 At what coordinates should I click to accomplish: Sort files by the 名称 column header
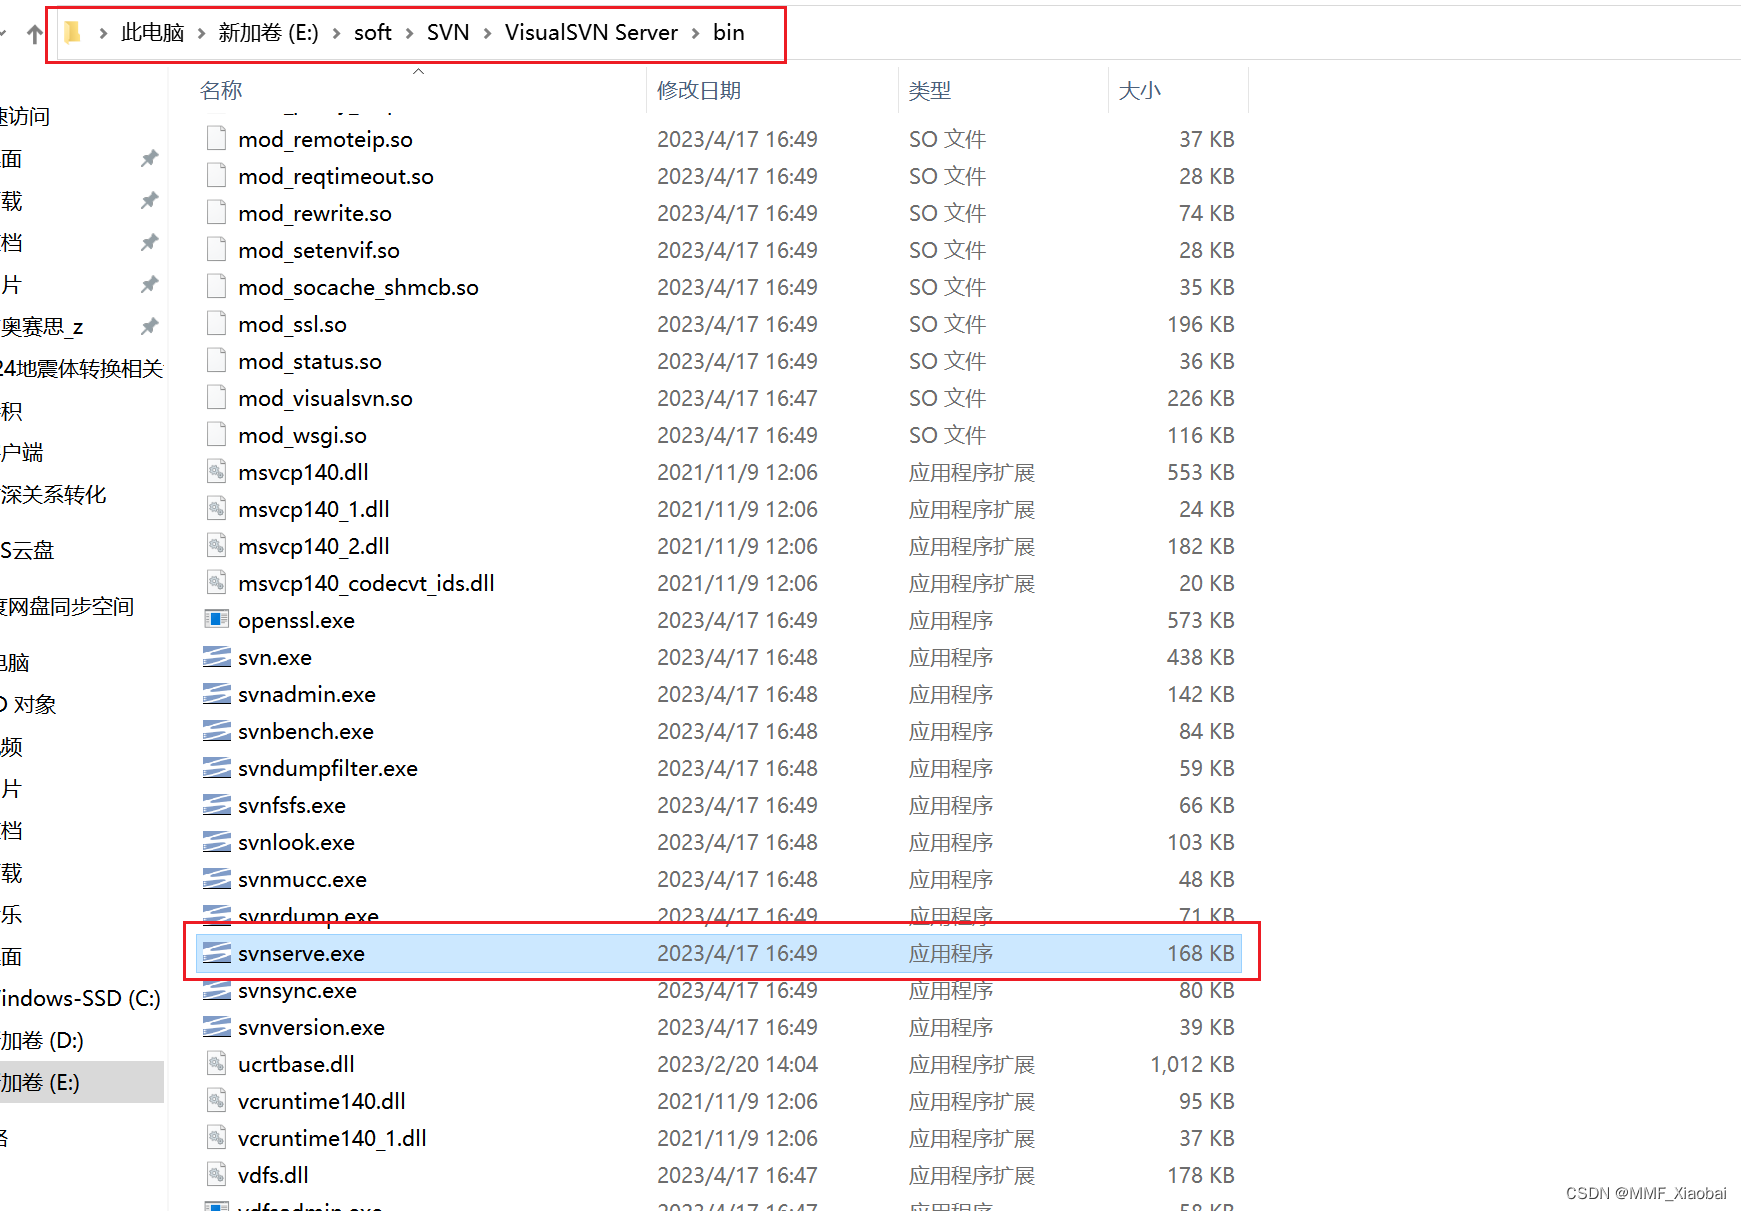221,91
